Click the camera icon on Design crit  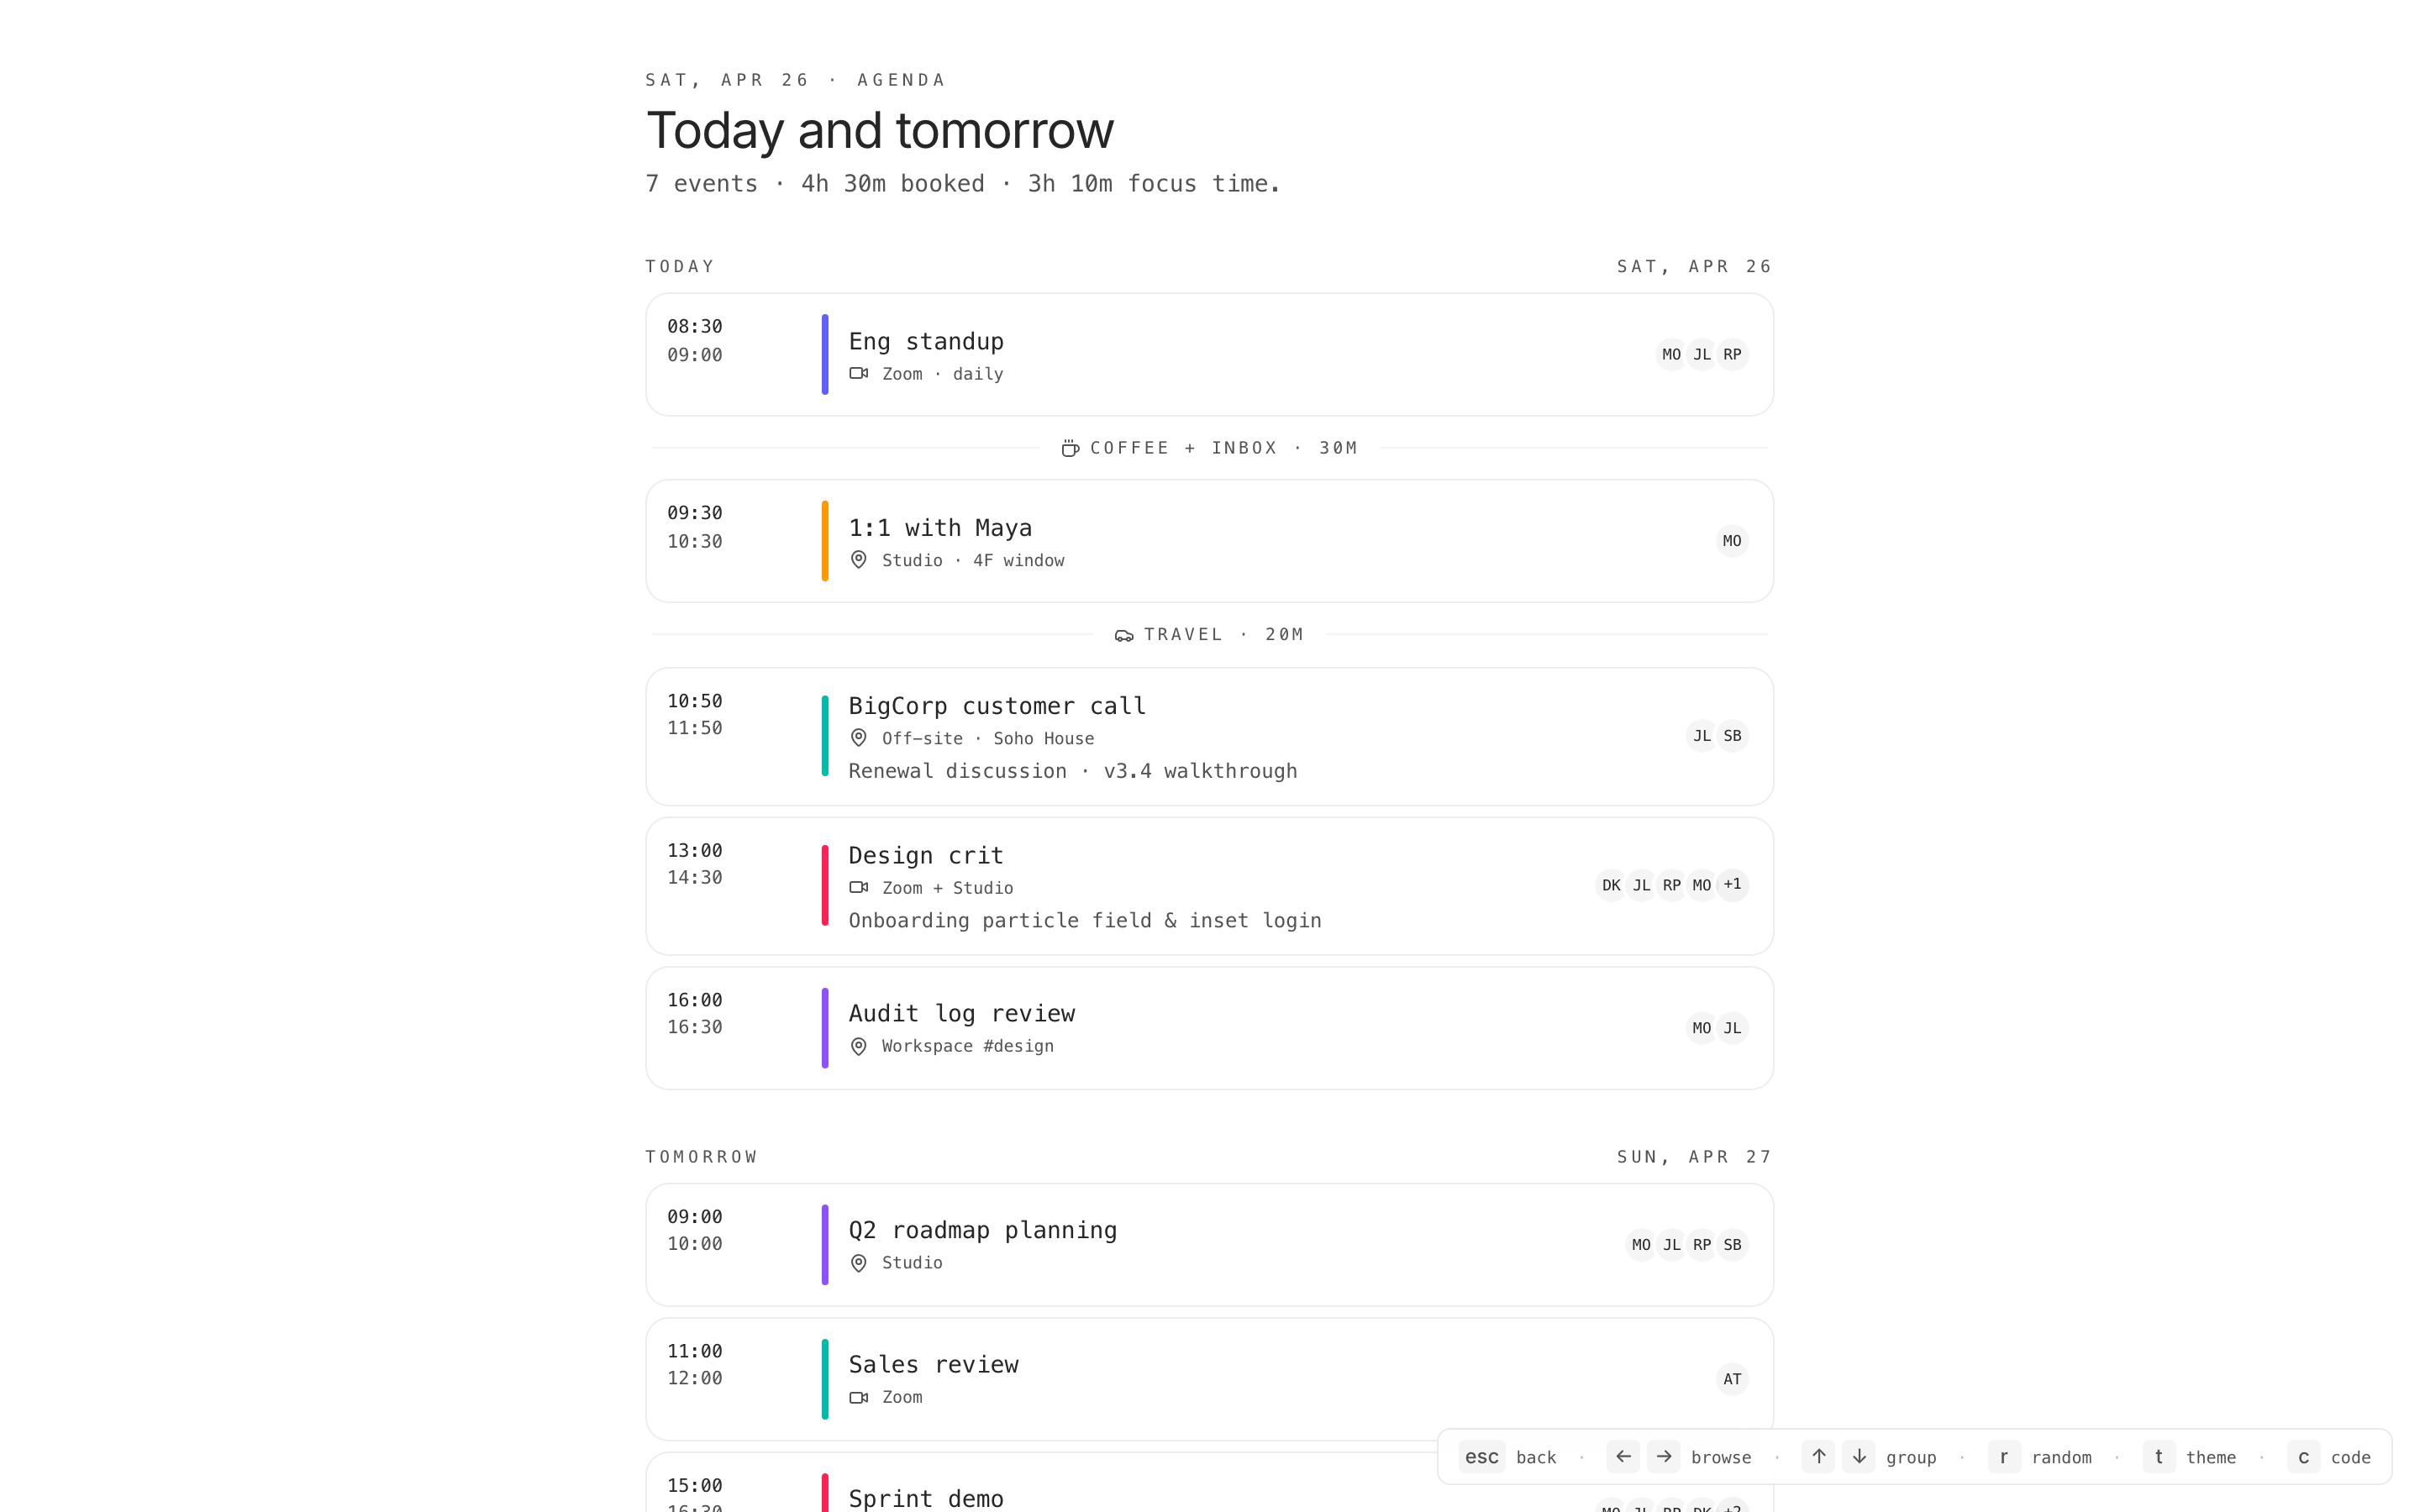[x=858, y=887]
